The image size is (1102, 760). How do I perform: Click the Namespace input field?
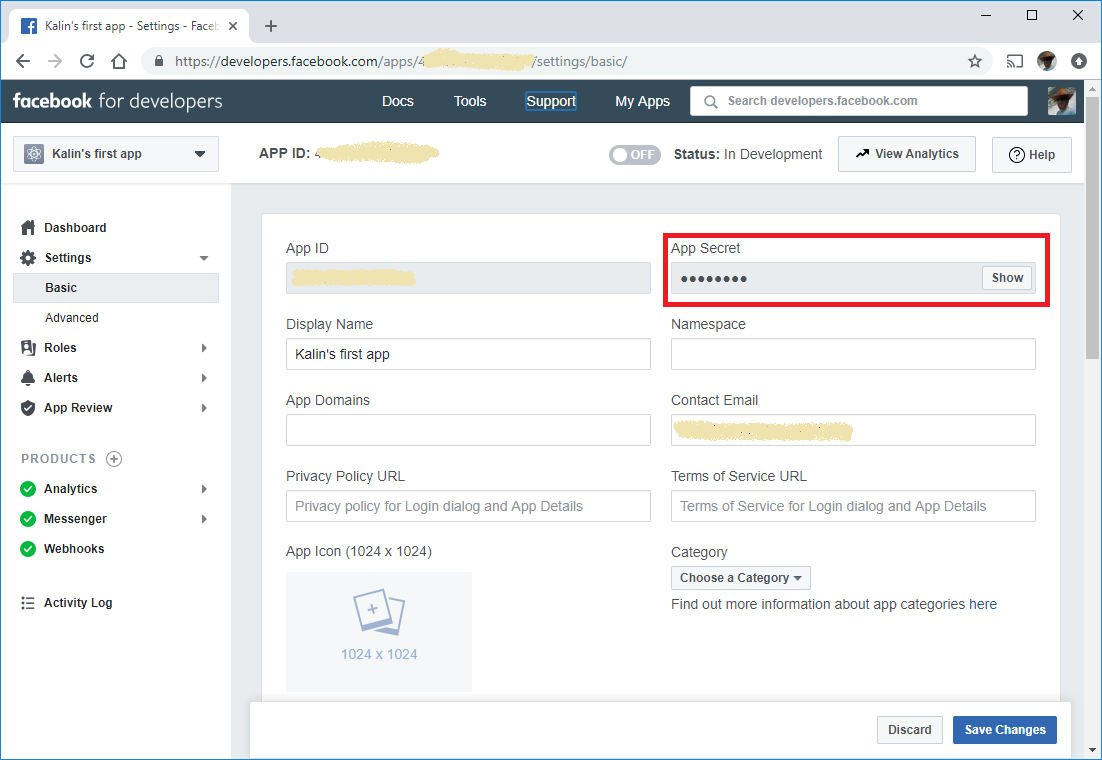[853, 354]
